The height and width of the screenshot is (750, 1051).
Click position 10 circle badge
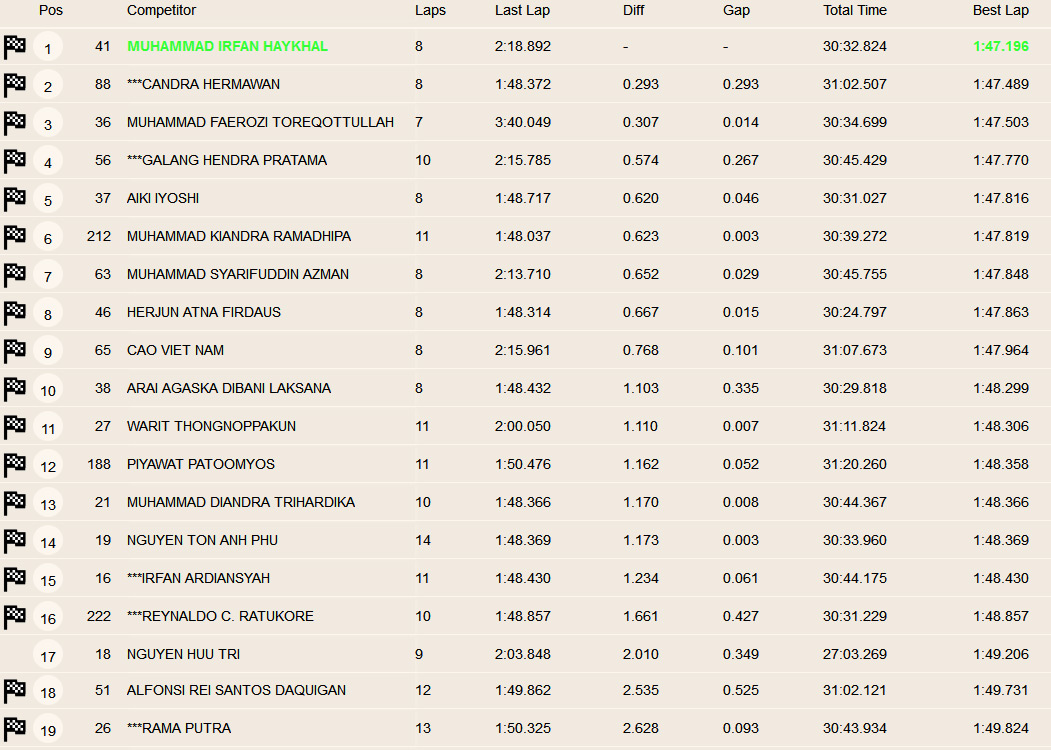click(x=48, y=390)
